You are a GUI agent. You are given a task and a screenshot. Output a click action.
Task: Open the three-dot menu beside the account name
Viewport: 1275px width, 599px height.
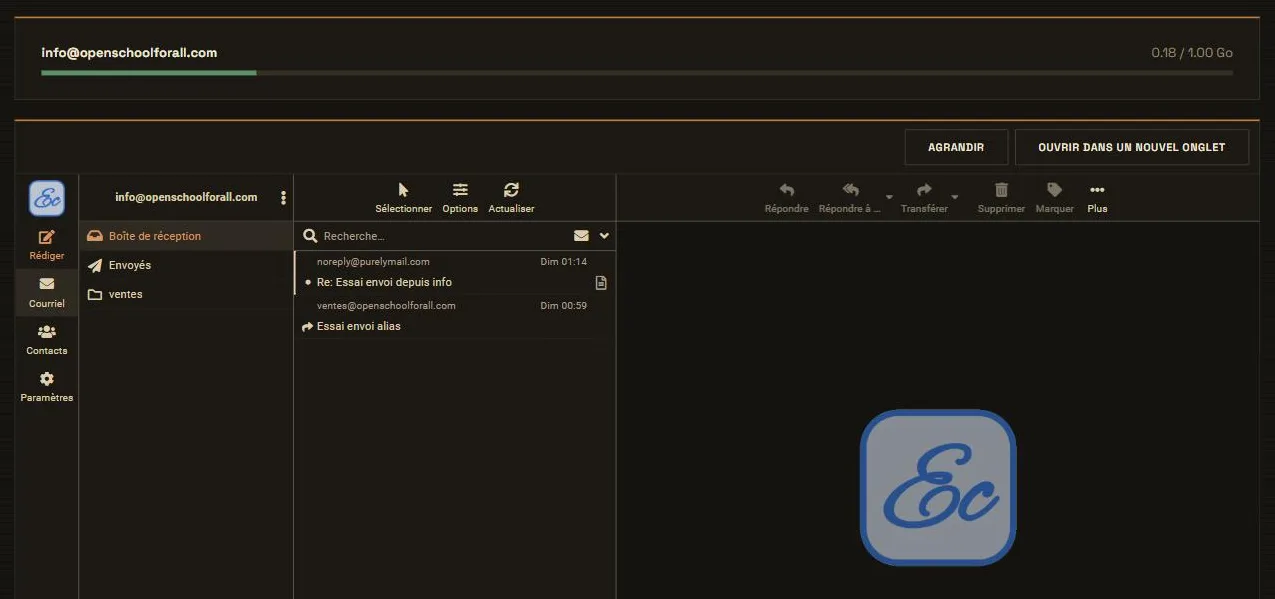tap(284, 198)
